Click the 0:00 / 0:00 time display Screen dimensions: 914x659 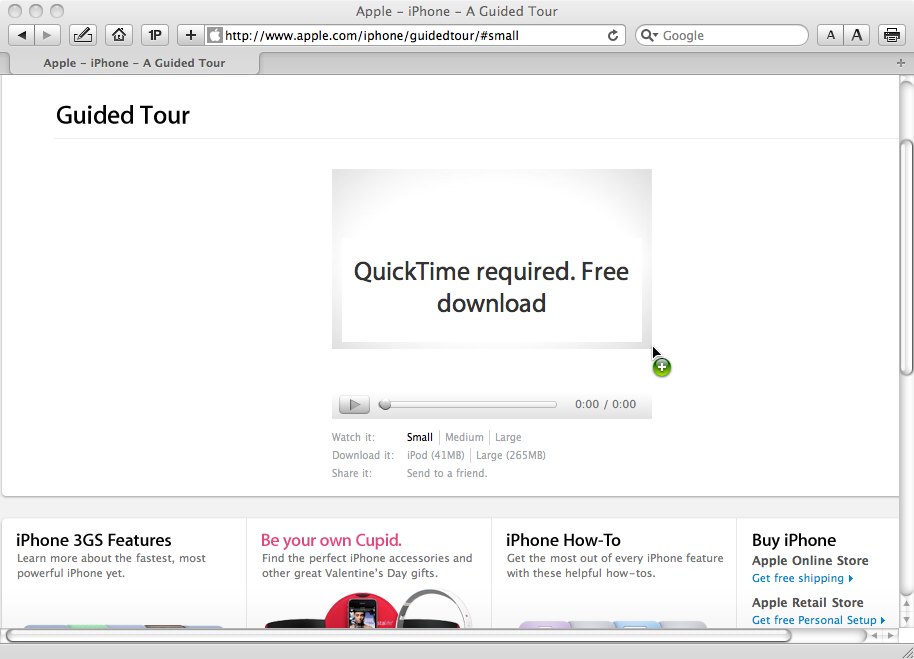(x=605, y=404)
